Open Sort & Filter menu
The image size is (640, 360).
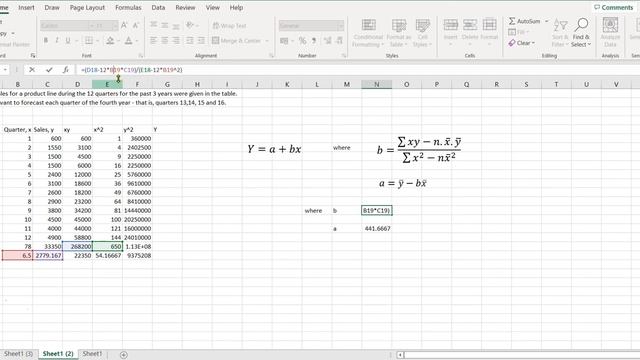[560, 33]
